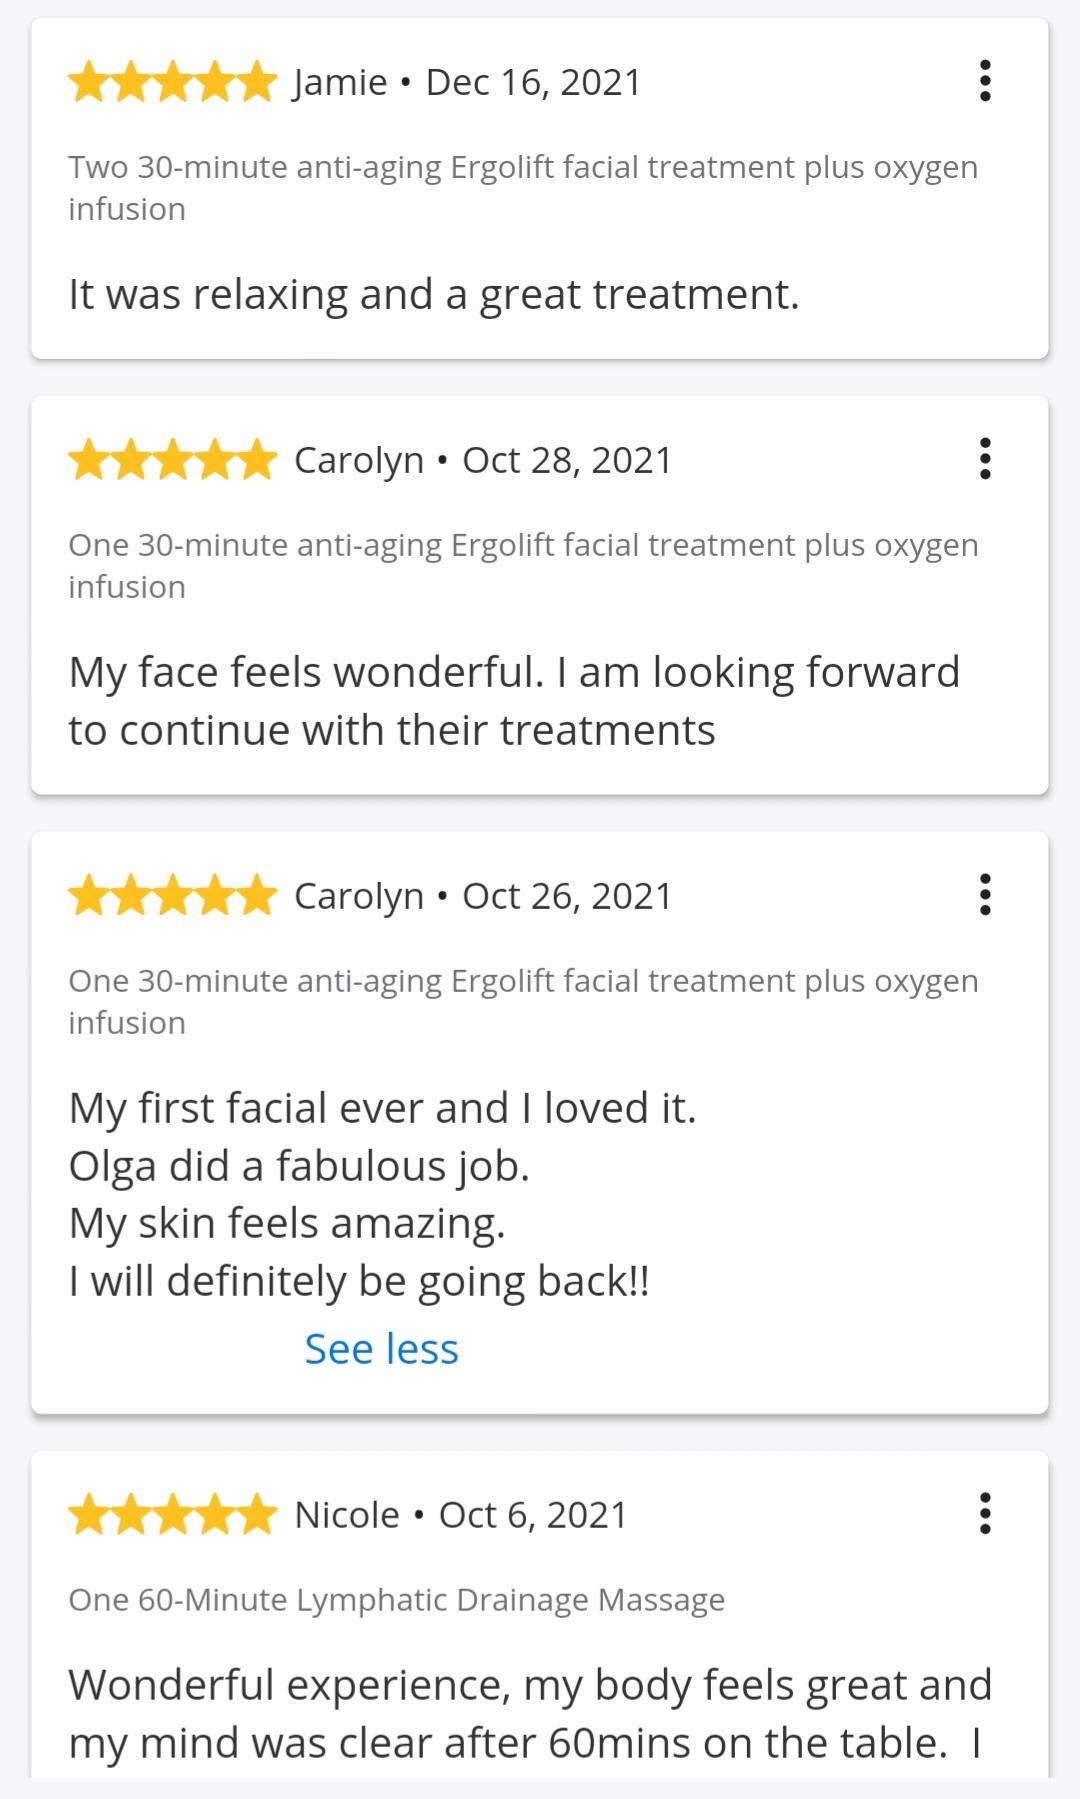Collapse review with See less link
Image resolution: width=1080 pixels, height=1799 pixels.
click(381, 1349)
